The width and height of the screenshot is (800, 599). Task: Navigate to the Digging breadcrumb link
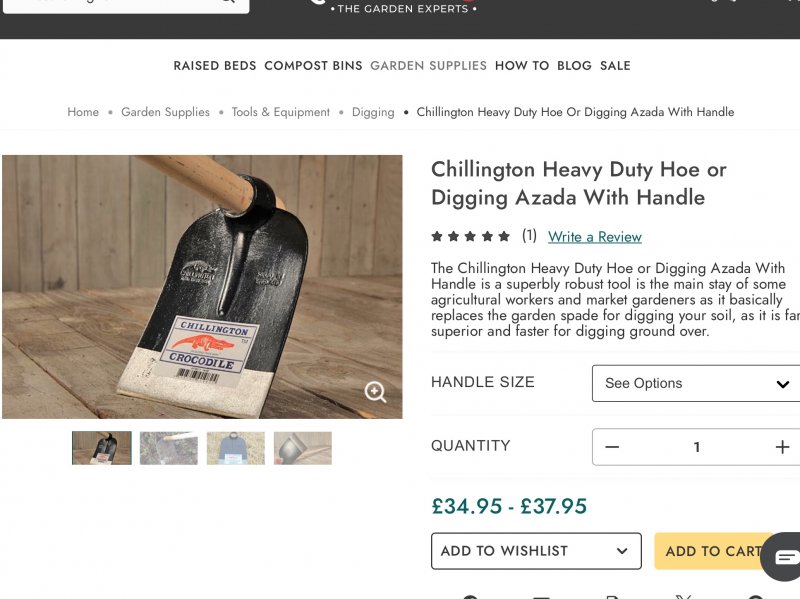coord(373,112)
